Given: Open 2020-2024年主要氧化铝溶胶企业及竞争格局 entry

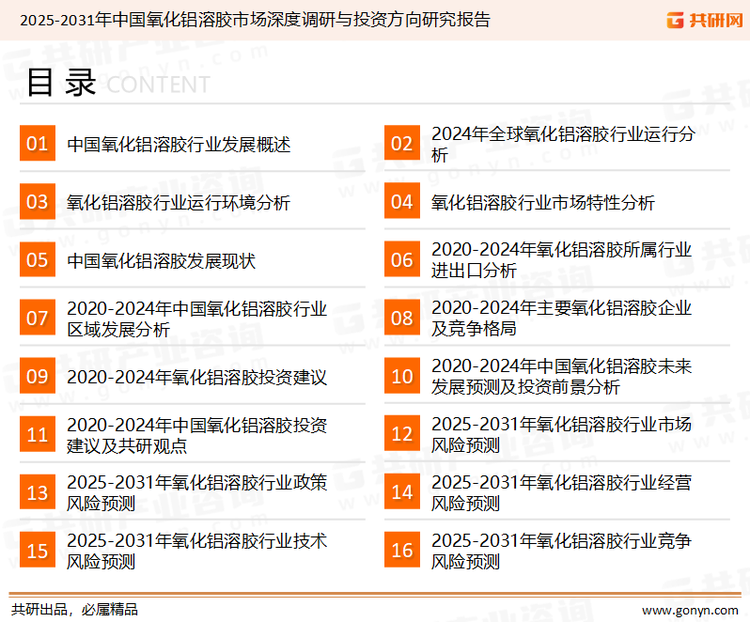Looking at the screenshot, I should (560, 318).
